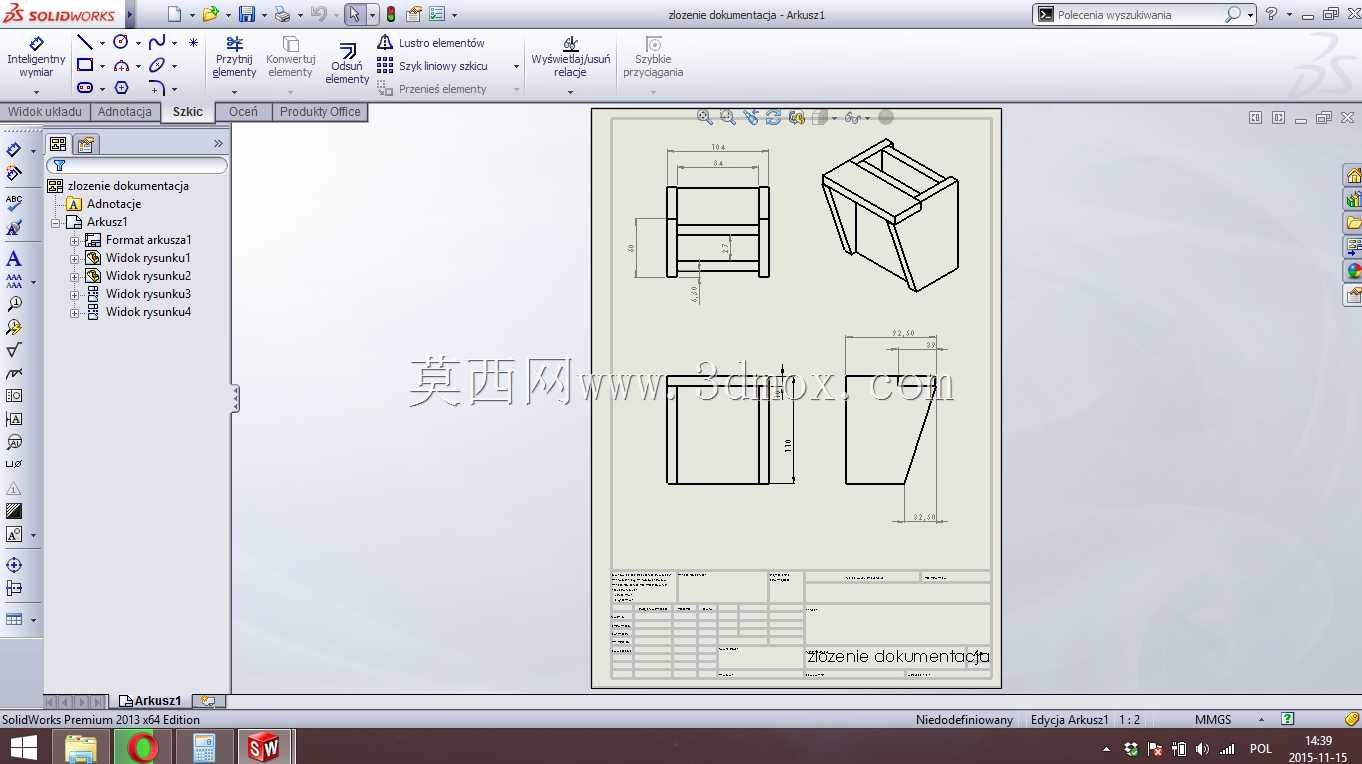Viewport: 1362px width, 764px height.
Task: Activate the Spline sketch tool
Action: pos(157,42)
